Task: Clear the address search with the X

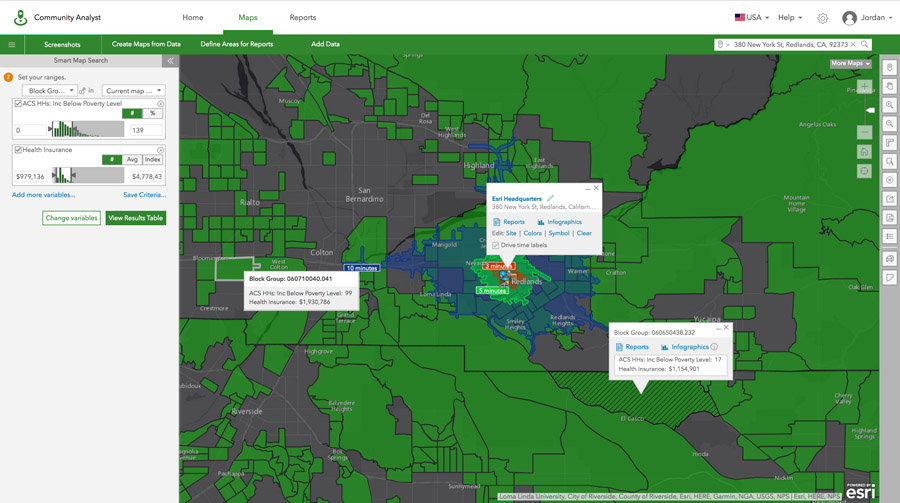Action: tap(853, 44)
